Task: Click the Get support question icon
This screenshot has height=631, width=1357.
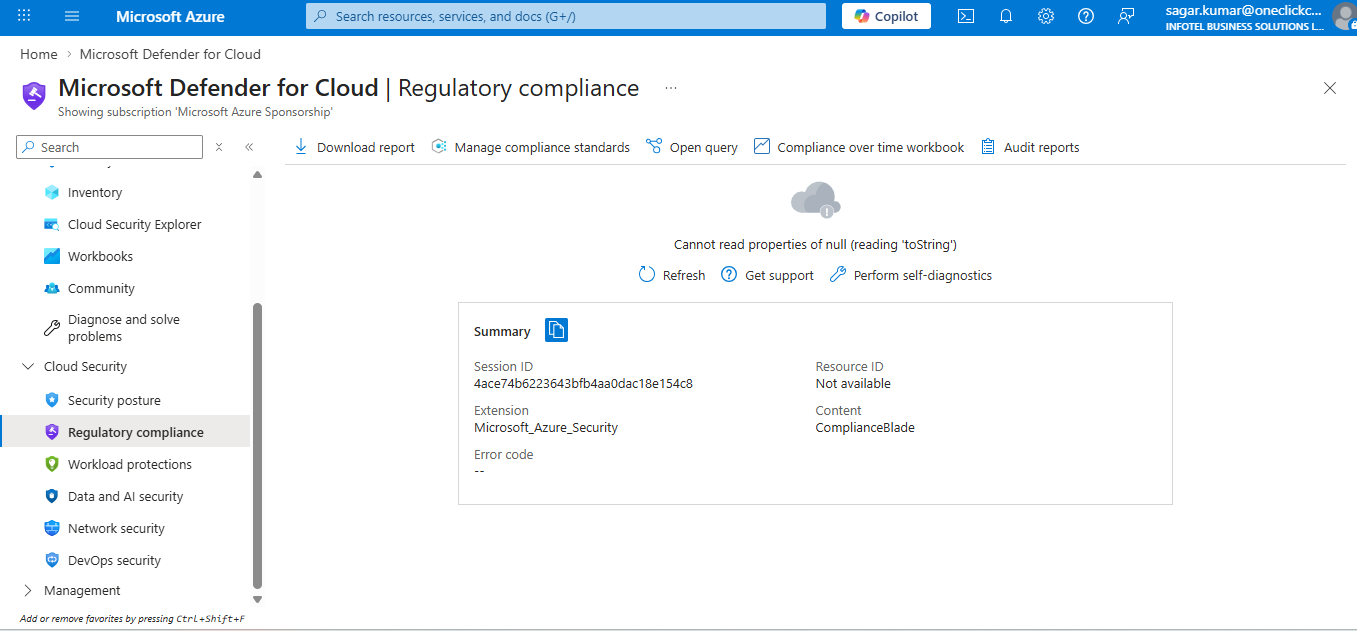Action: (x=728, y=275)
